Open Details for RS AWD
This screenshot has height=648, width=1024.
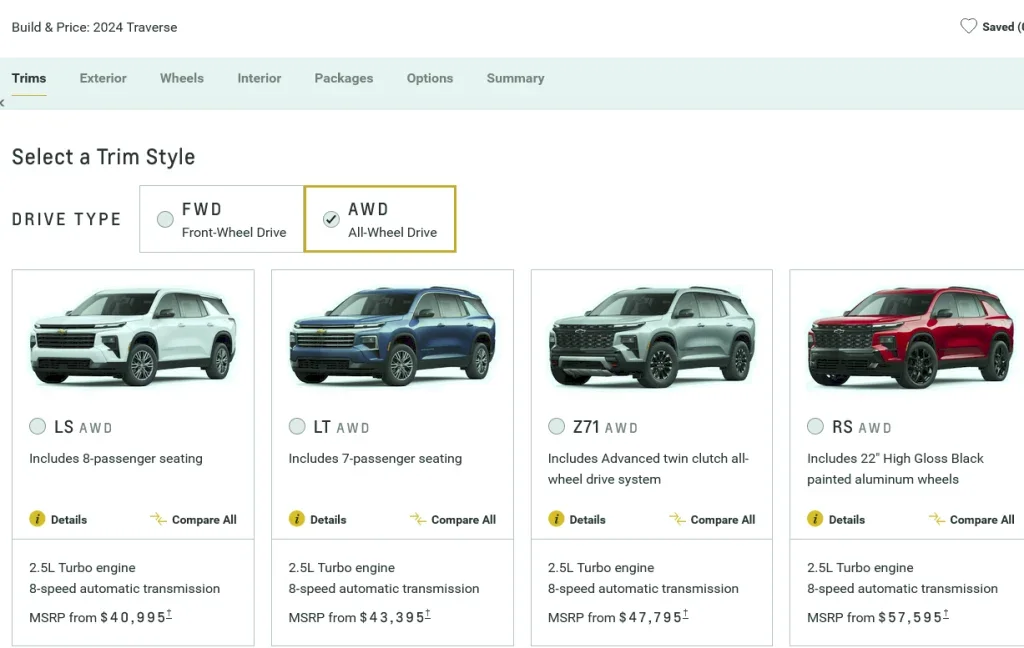tap(846, 520)
